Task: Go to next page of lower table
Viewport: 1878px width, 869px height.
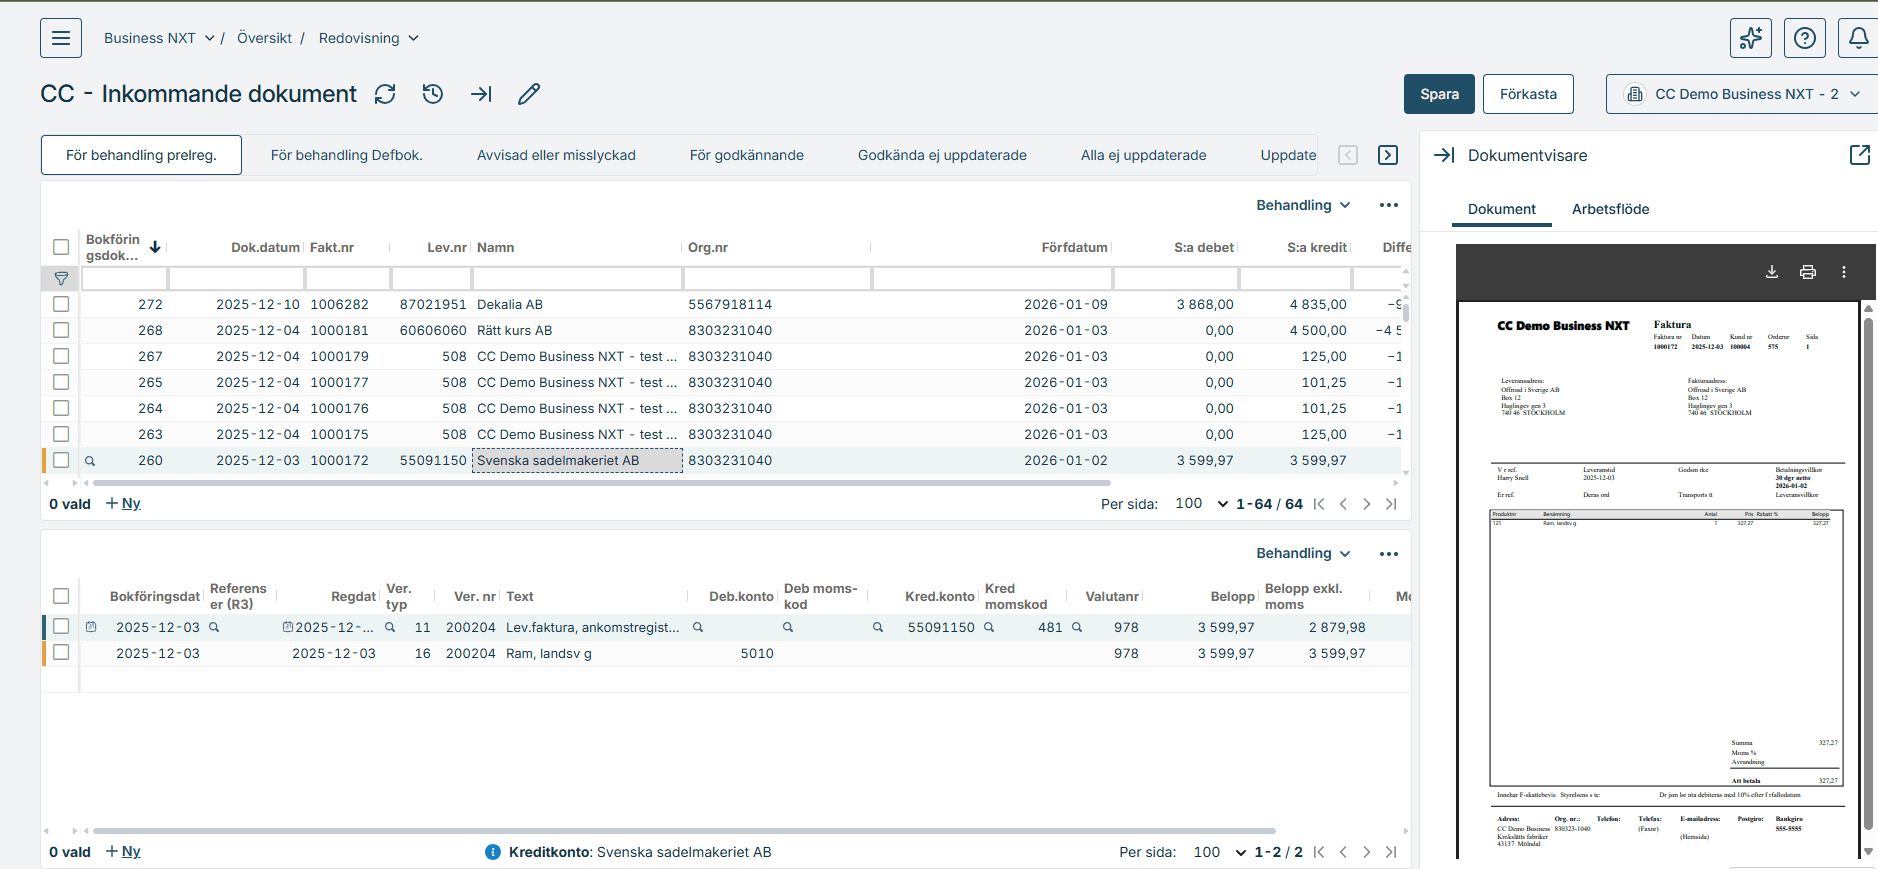Action: tap(1367, 852)
